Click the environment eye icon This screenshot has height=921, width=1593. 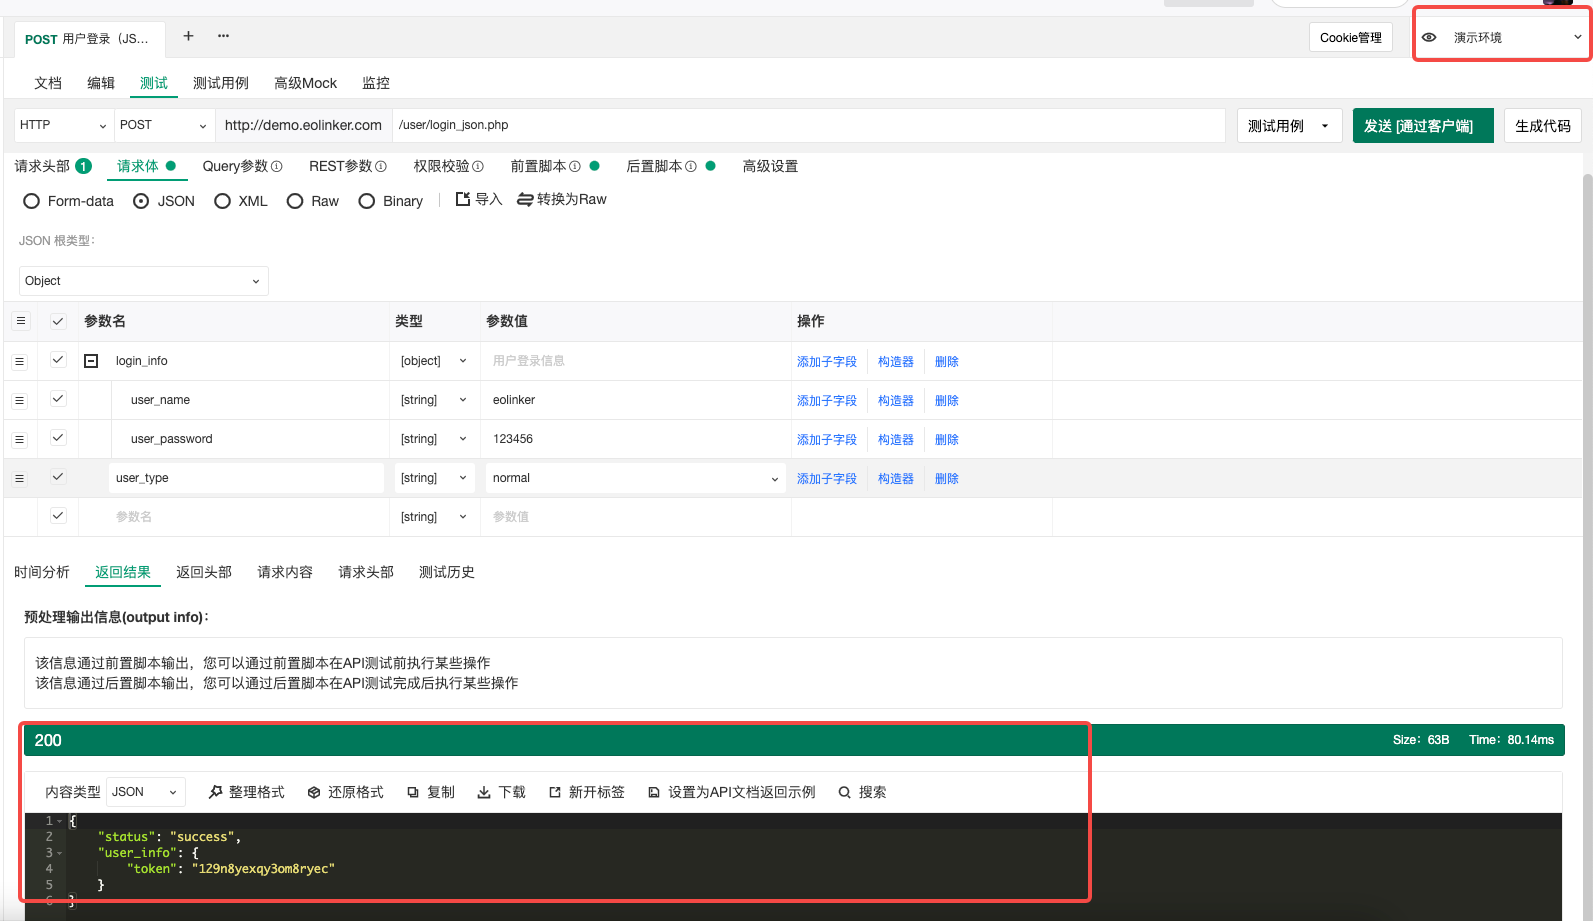(x=1429, y=37)
